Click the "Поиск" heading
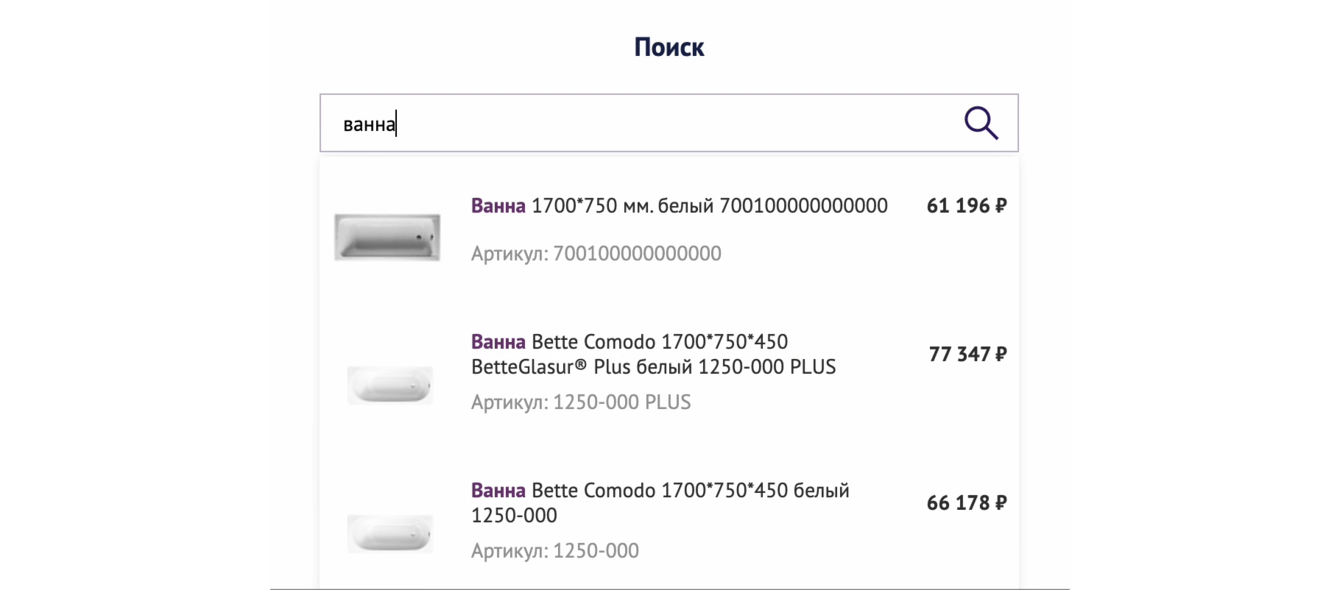The image size is (1340, 590). [x=669, y=47]
